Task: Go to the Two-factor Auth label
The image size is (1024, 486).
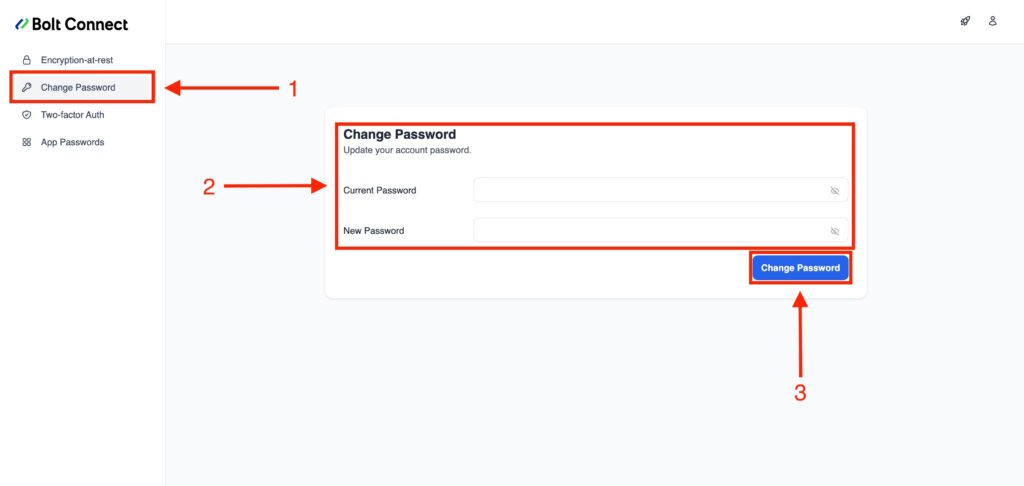Action: (72, 115)
